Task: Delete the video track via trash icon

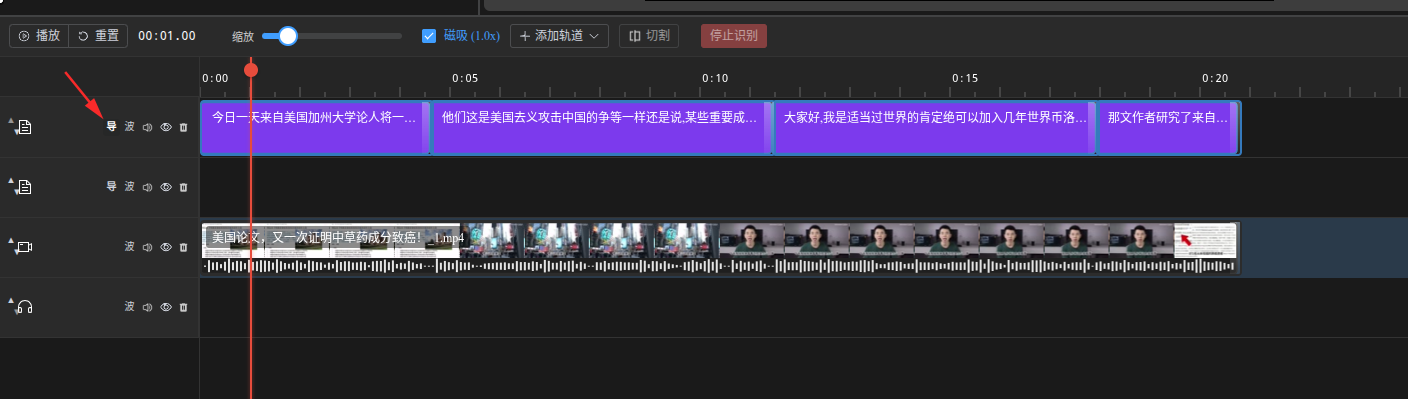Action: click(183, 247)
